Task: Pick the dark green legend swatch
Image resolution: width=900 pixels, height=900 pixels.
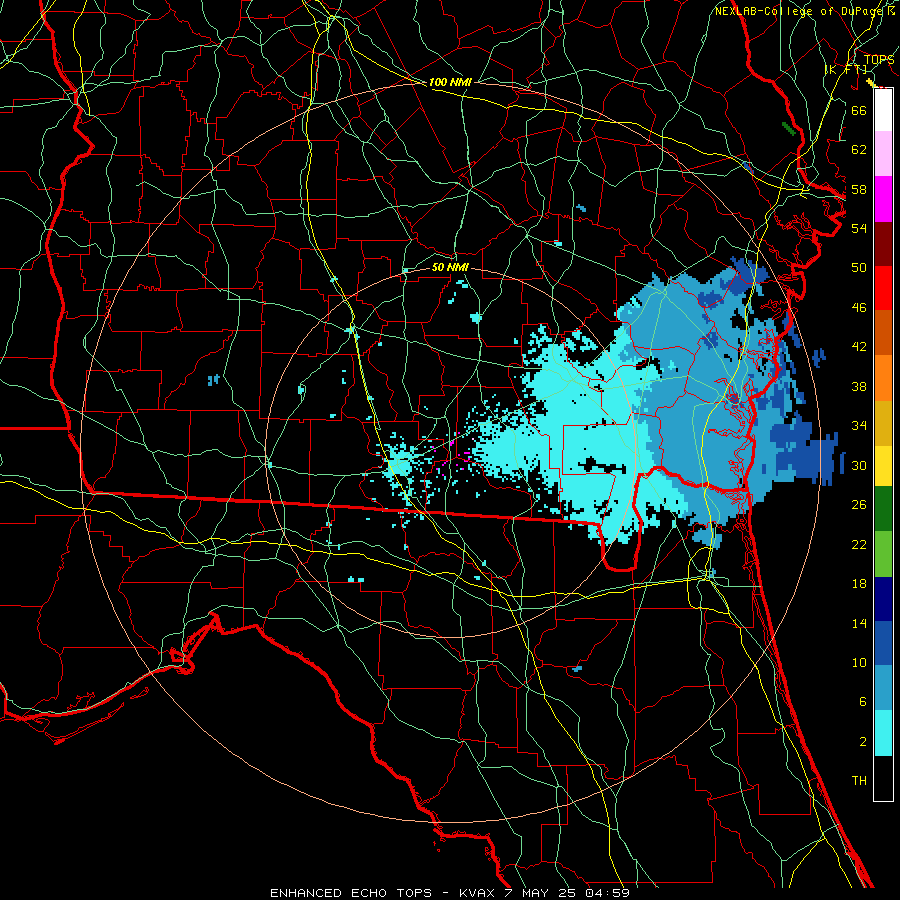Action: (x=883, y=509)
